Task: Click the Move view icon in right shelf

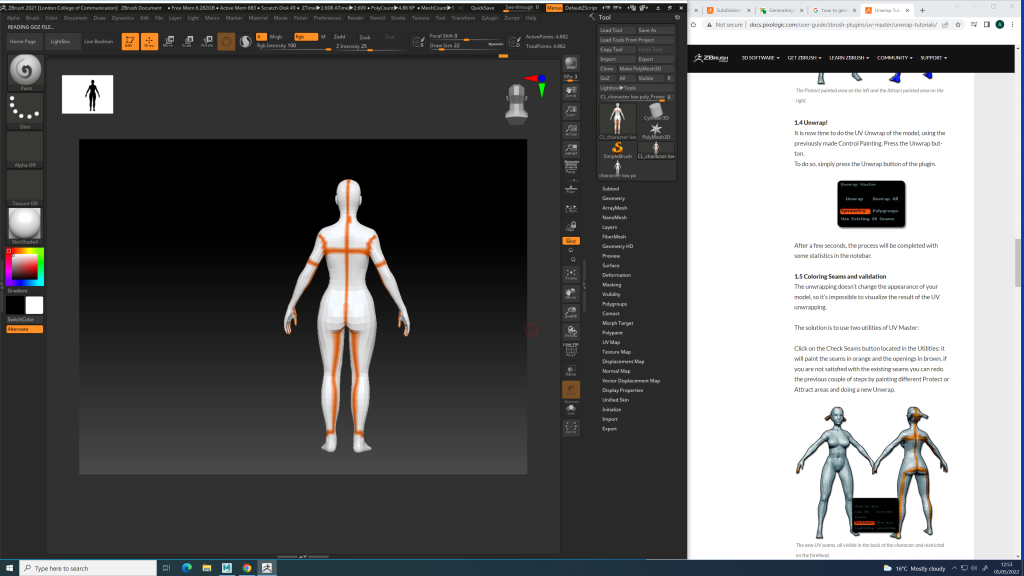Action: [x=571, y=293]
